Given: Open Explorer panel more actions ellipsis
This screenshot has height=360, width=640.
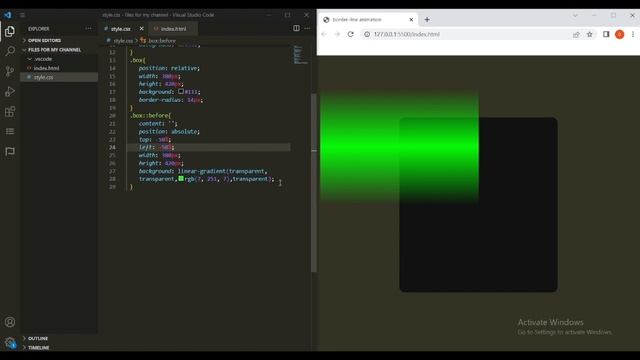Looking at the screenshot, I should (x=89, y=29).
